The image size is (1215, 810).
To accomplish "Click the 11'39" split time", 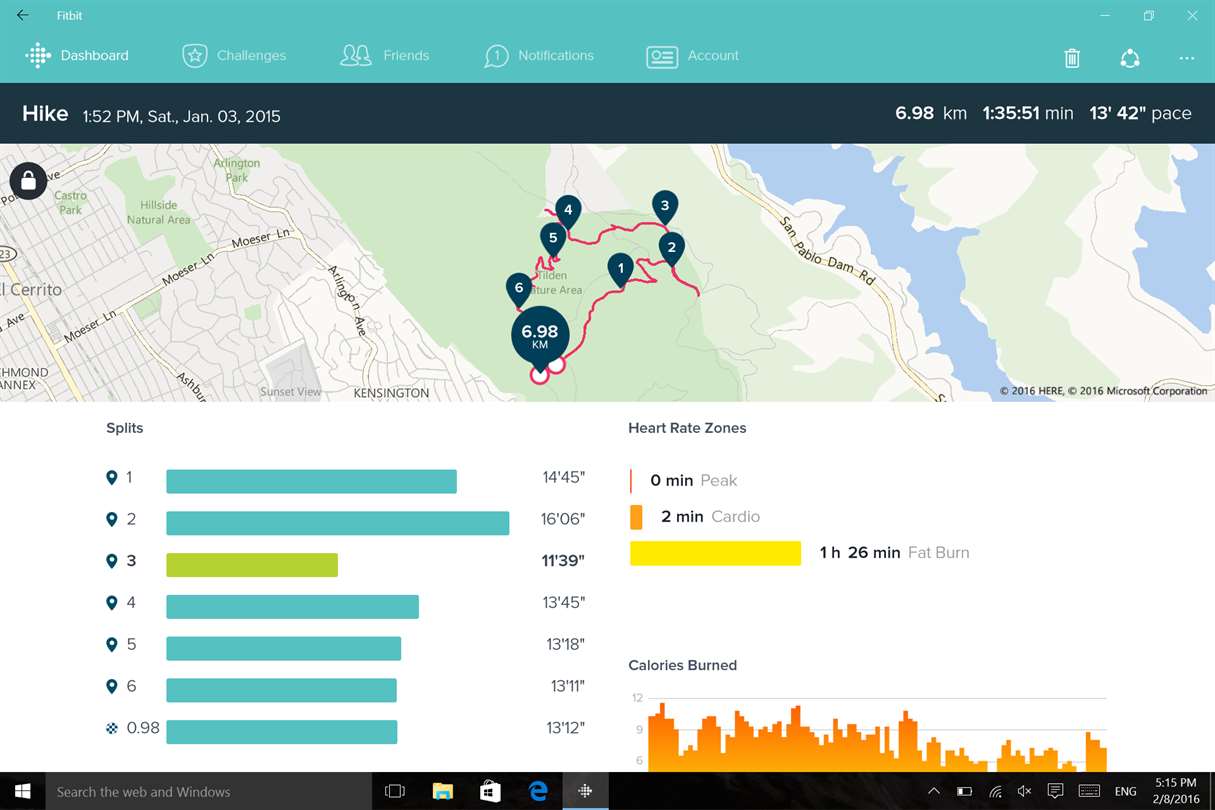I will tap(563, 561).
